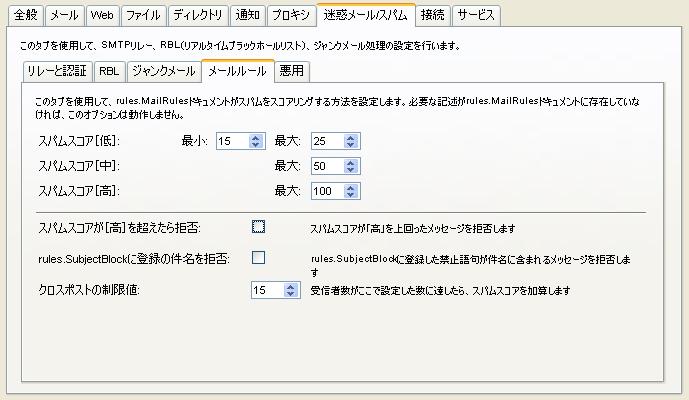Viewport: 689px width, 400px height.
Task: Open the 通知 tab
Action: point(247,15)
